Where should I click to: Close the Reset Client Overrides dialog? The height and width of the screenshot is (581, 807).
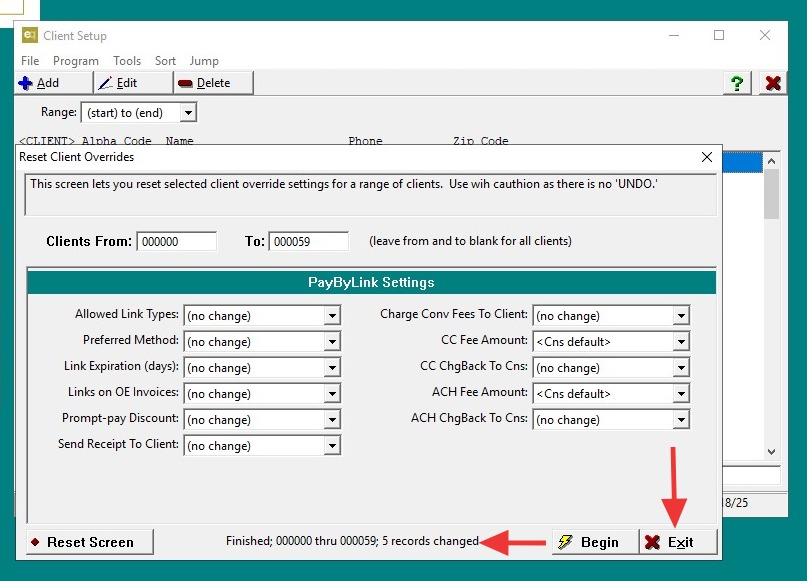[707, 157]
